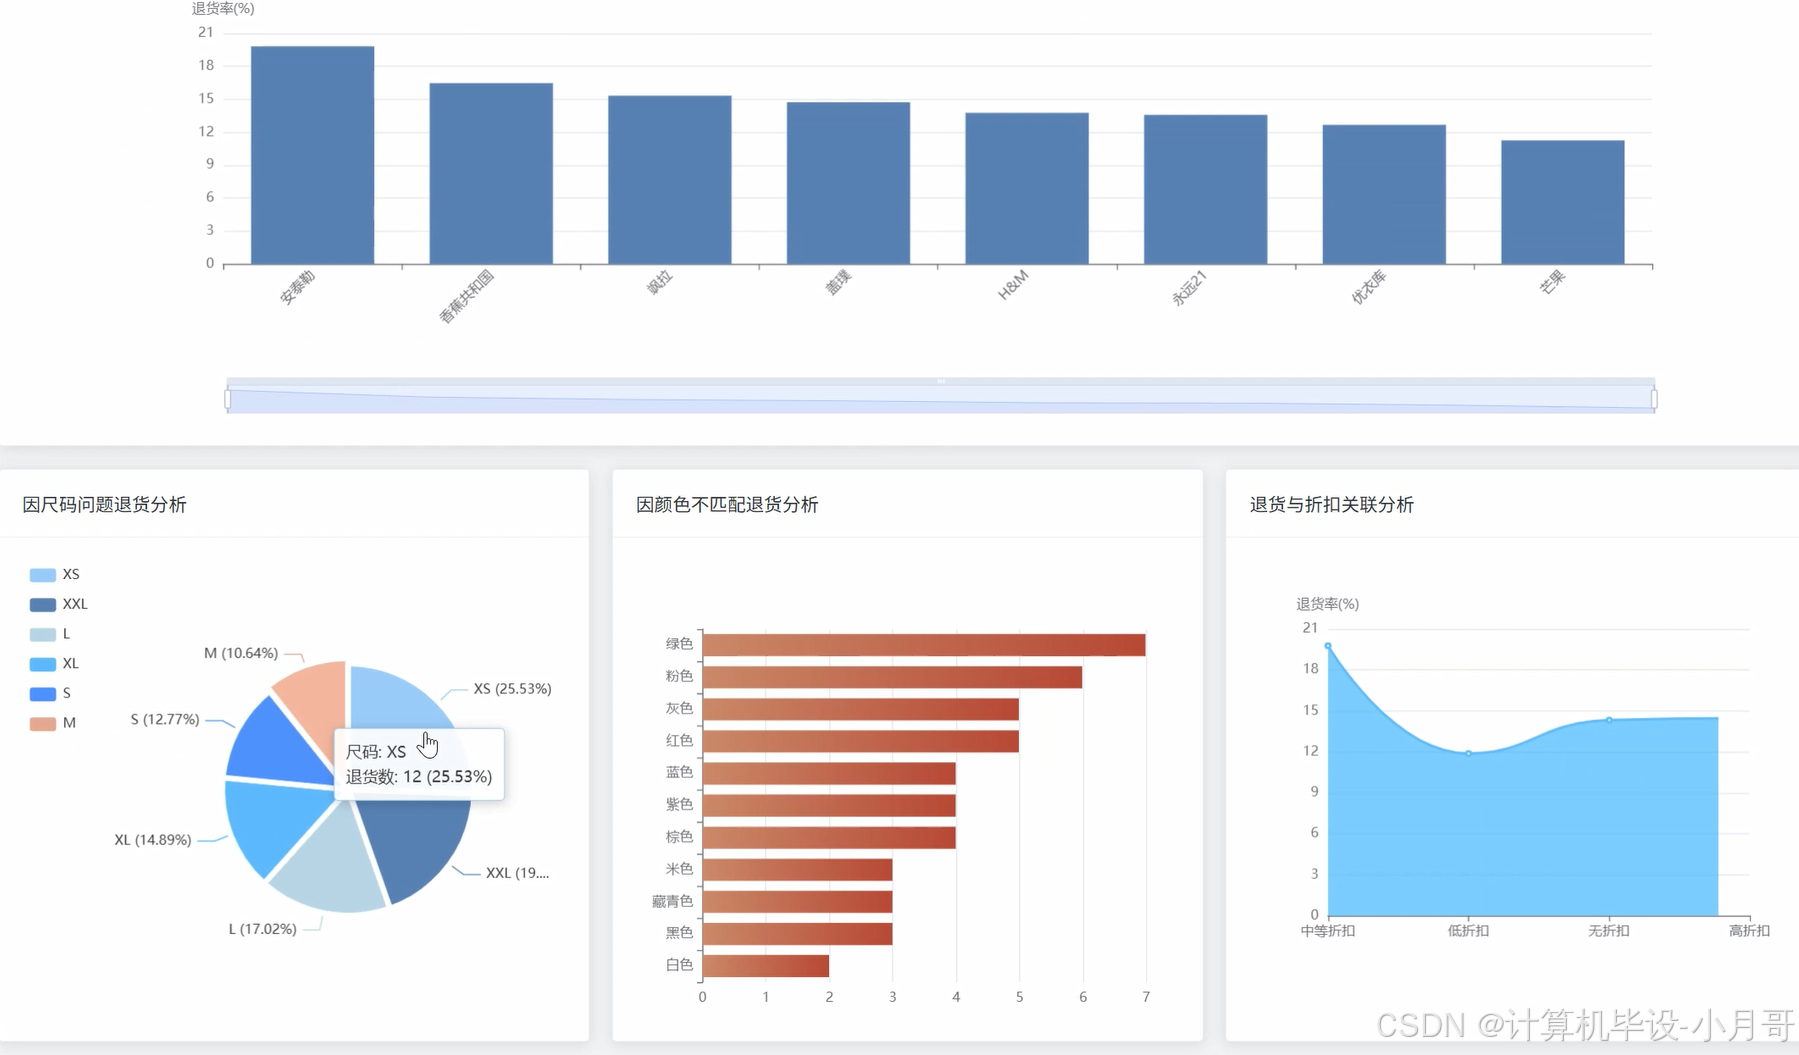The height and width of the screenshot is (1055, 1799).
Task: Click the 'L (17.02%)' pie label
Action: (262, 929)
